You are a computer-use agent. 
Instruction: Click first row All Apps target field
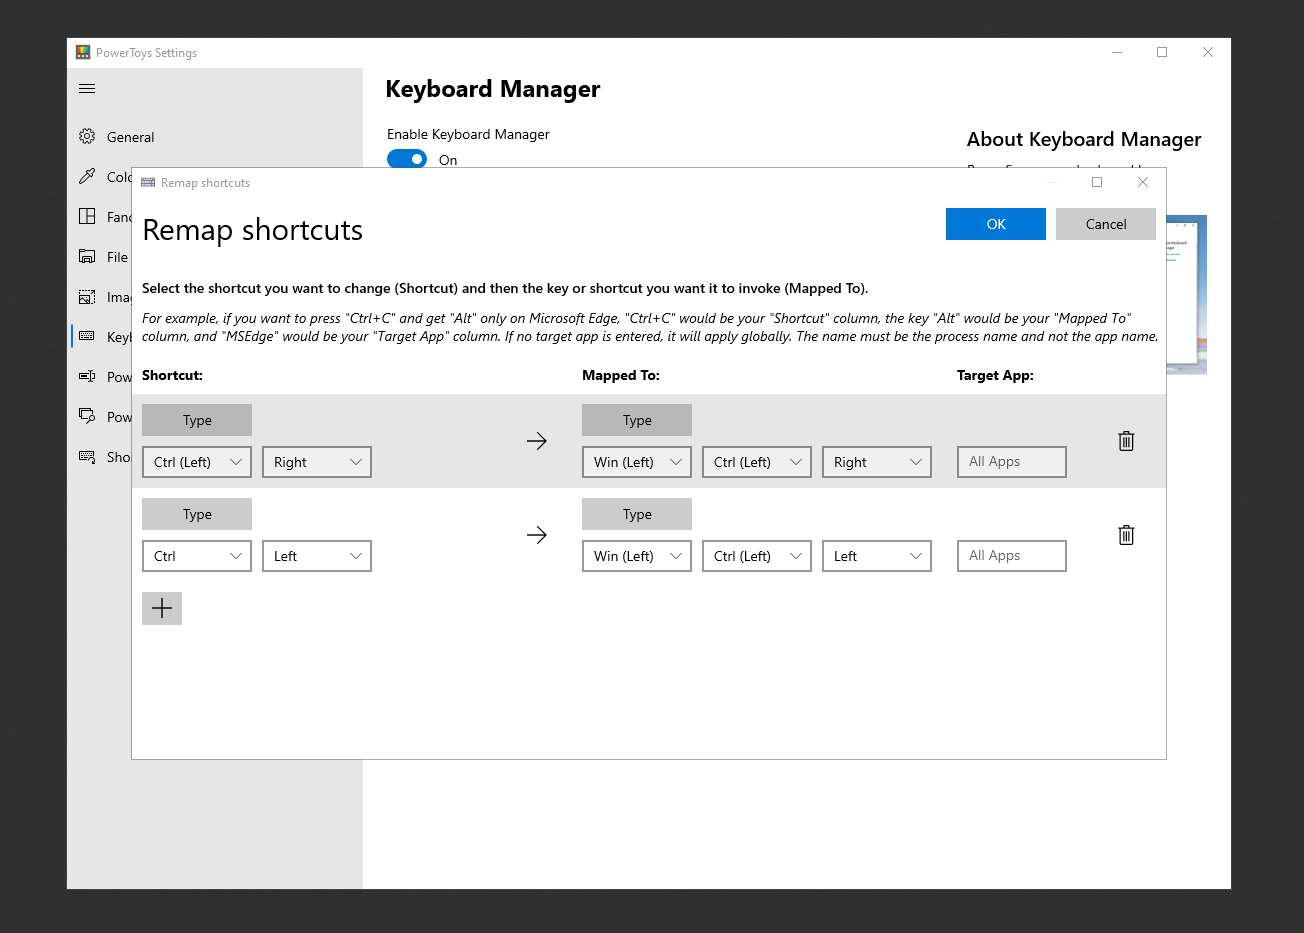coord(1012,462)
